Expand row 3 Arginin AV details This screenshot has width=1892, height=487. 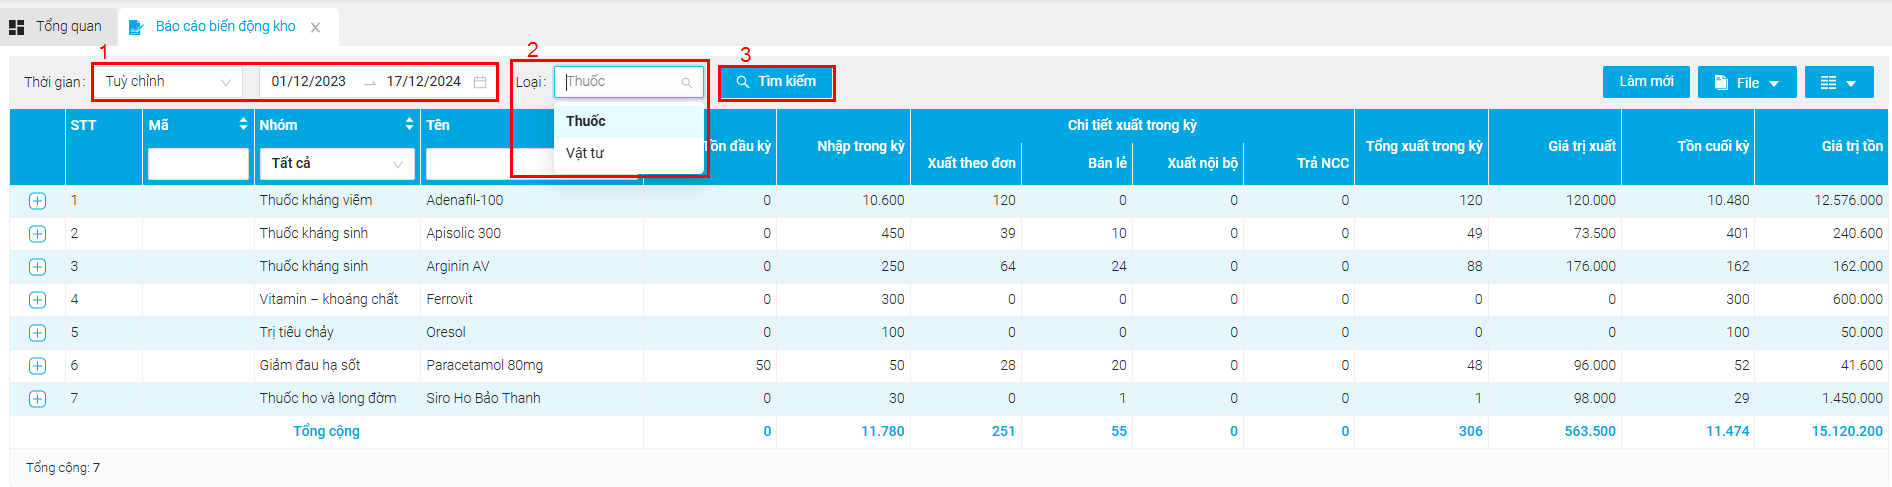(x=37, y=267)
